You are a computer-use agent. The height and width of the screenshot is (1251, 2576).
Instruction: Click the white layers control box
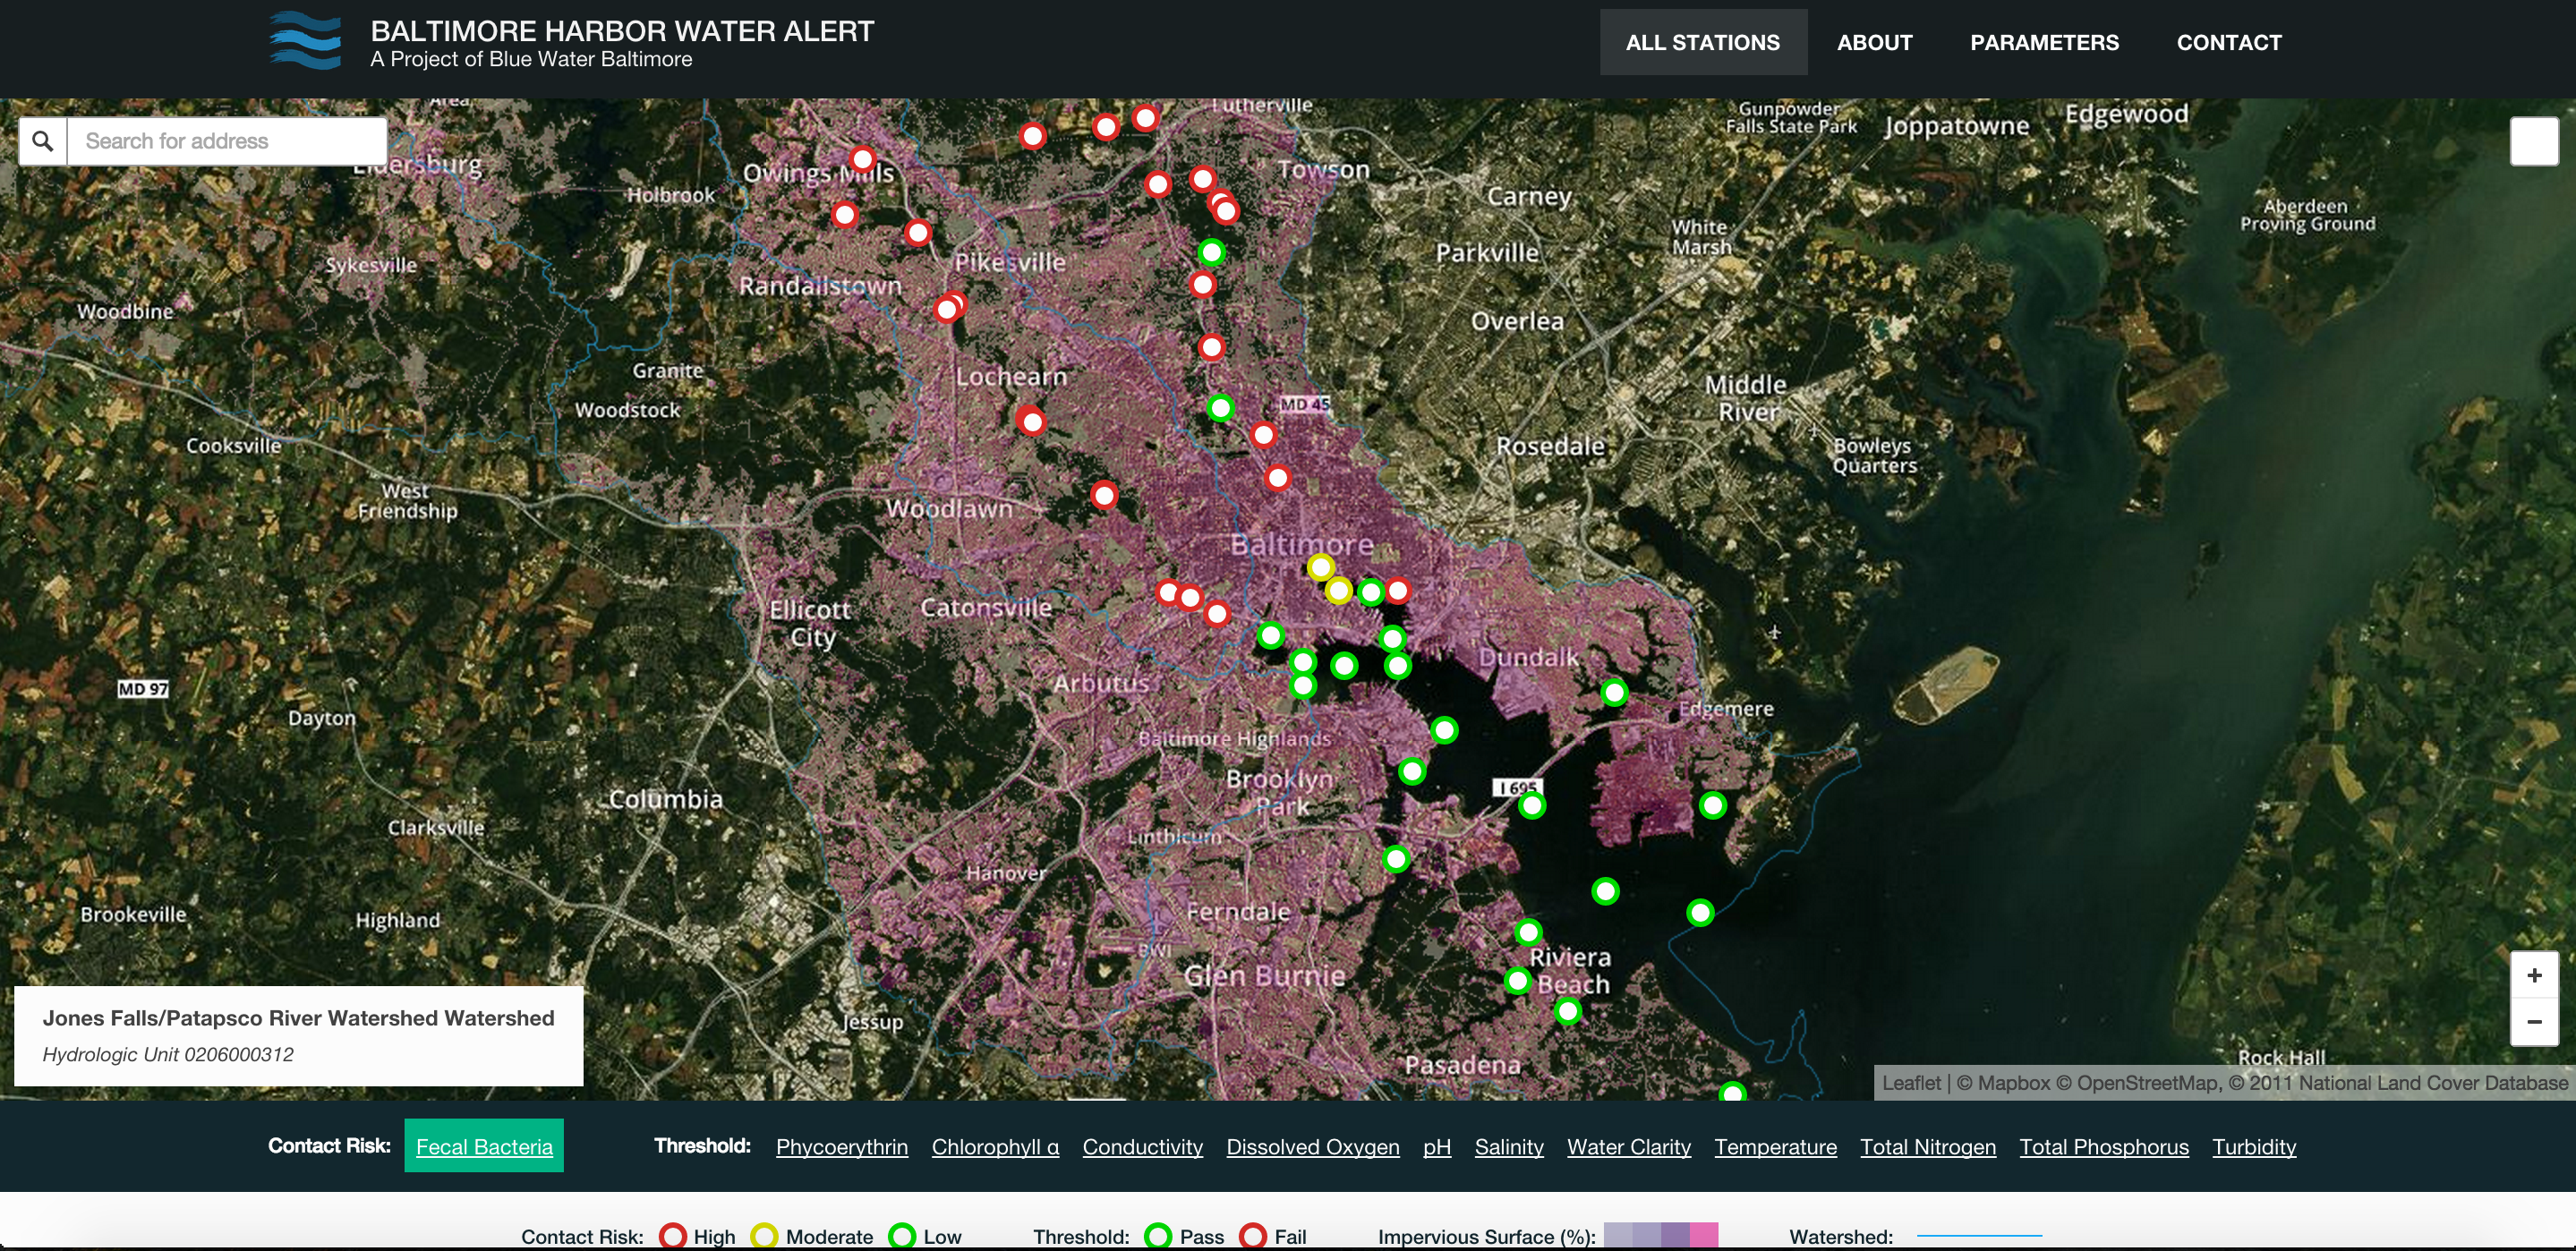pyautogui.click(x=2534, y=141)
